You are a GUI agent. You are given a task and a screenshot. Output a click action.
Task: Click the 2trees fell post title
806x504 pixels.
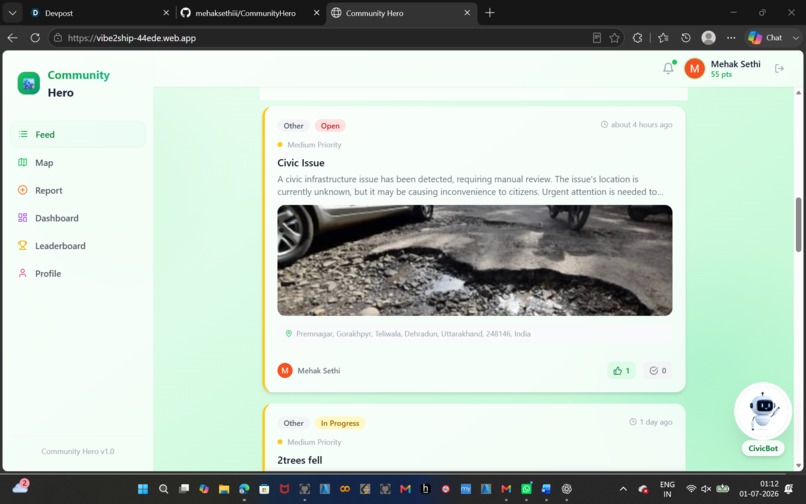pos(300,460)
